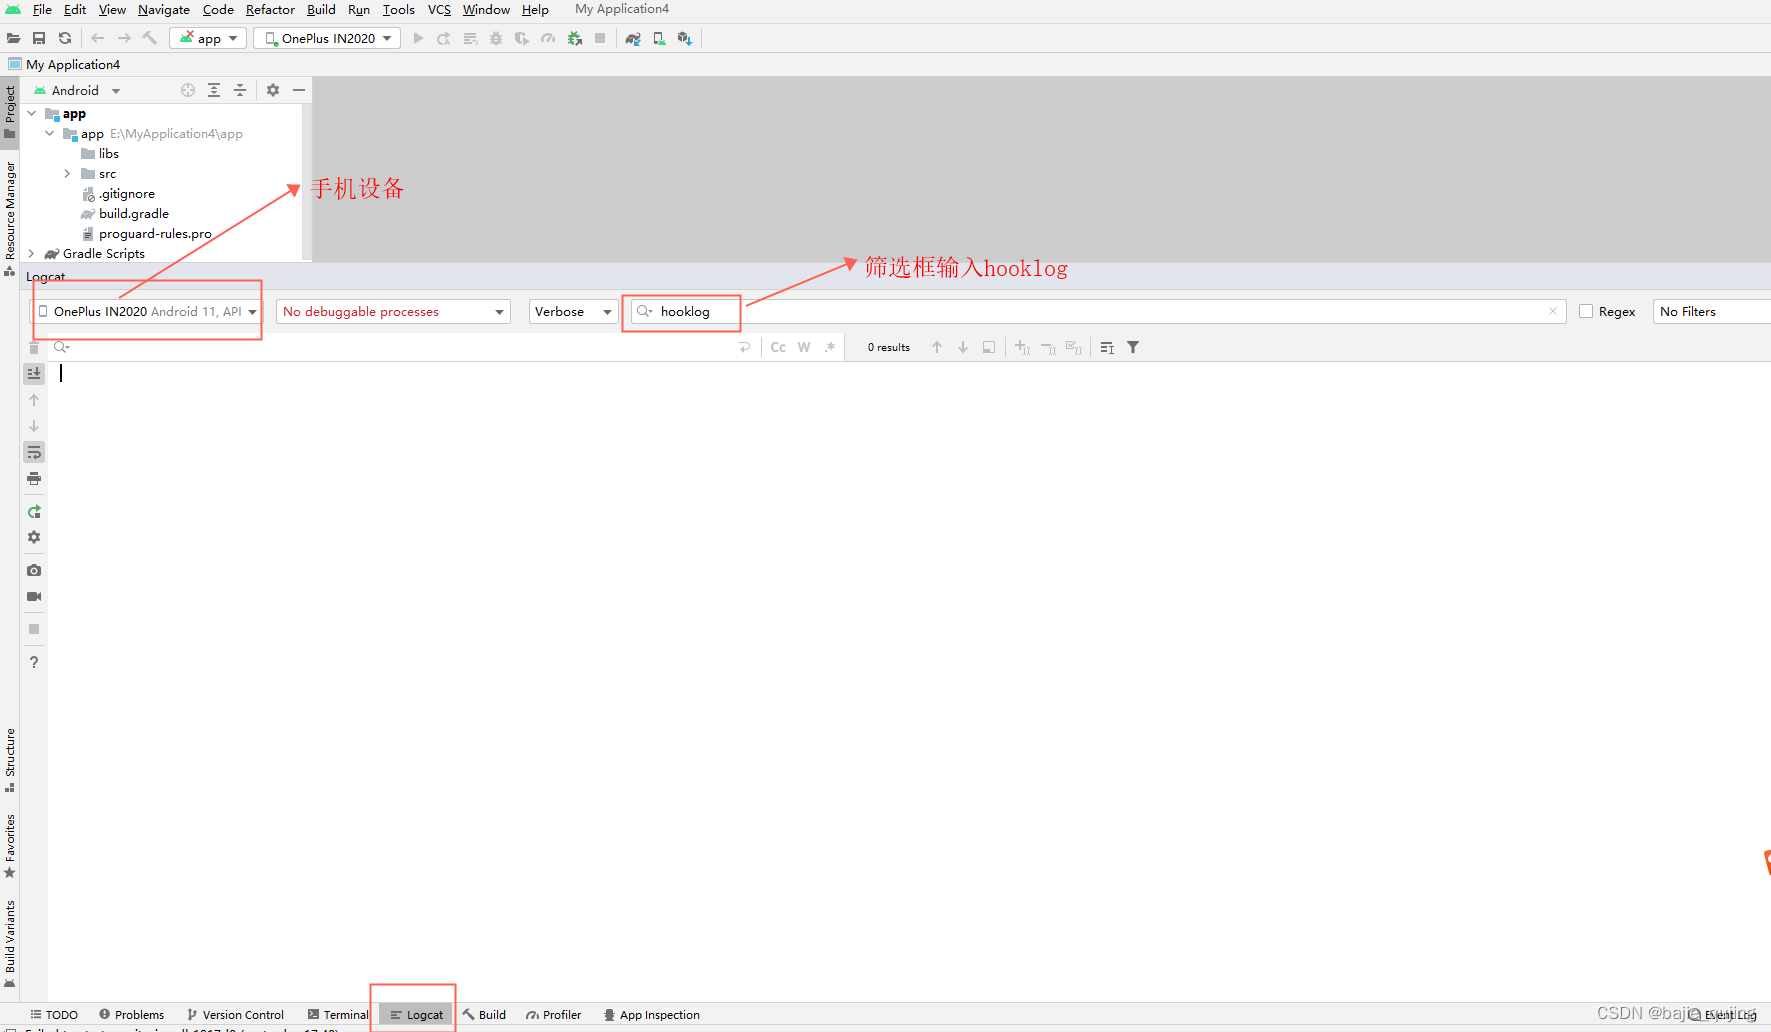
Task: Open the Device Manager icon in toolbar
Action: 659,38
